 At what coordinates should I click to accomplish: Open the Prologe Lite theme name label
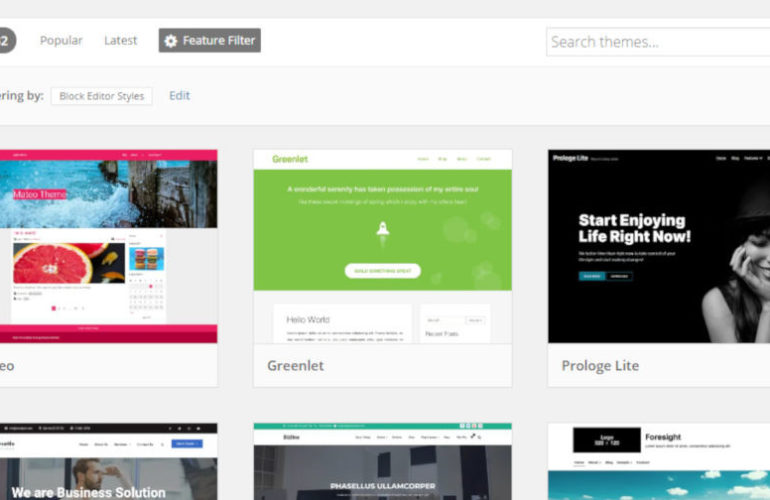pyautogui.click(x=600, y=366)
